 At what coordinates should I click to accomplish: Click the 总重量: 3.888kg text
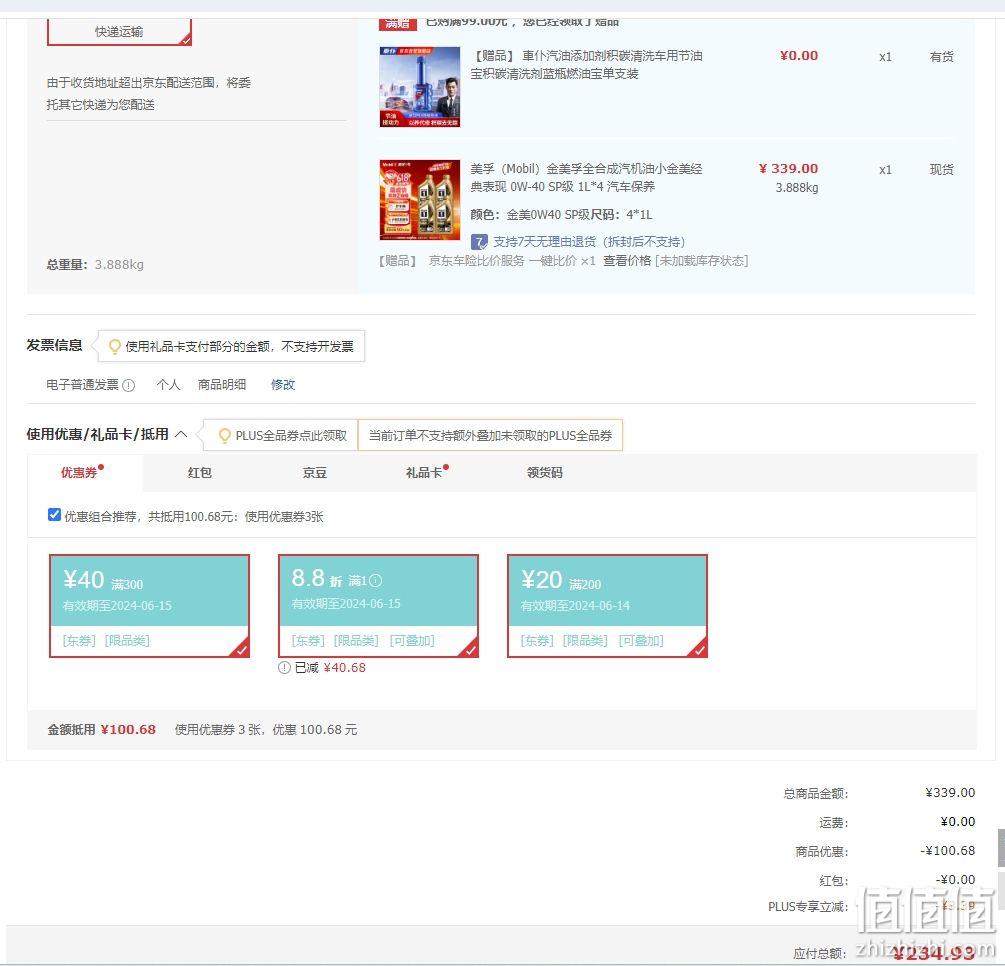[x=95, y=265]
